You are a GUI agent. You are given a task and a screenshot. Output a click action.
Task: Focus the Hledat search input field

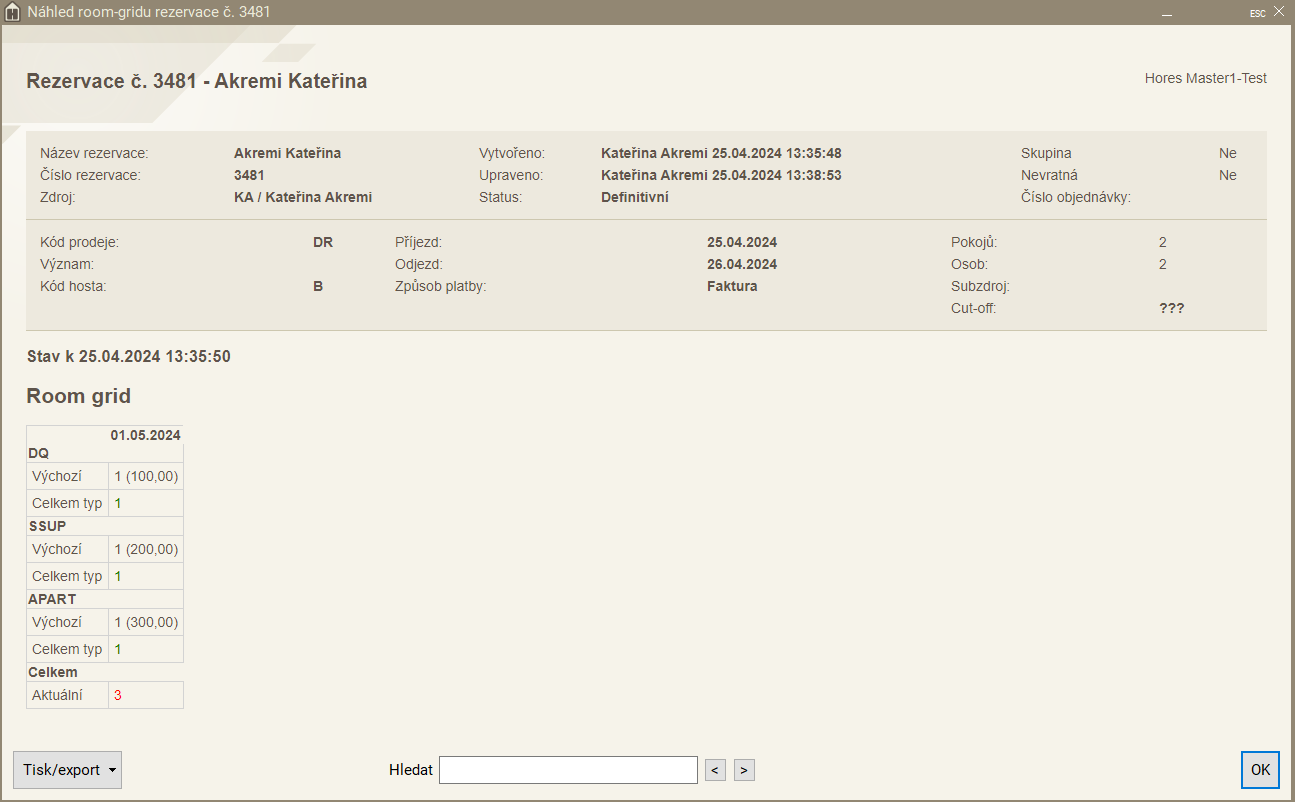(x=568, y=770)
